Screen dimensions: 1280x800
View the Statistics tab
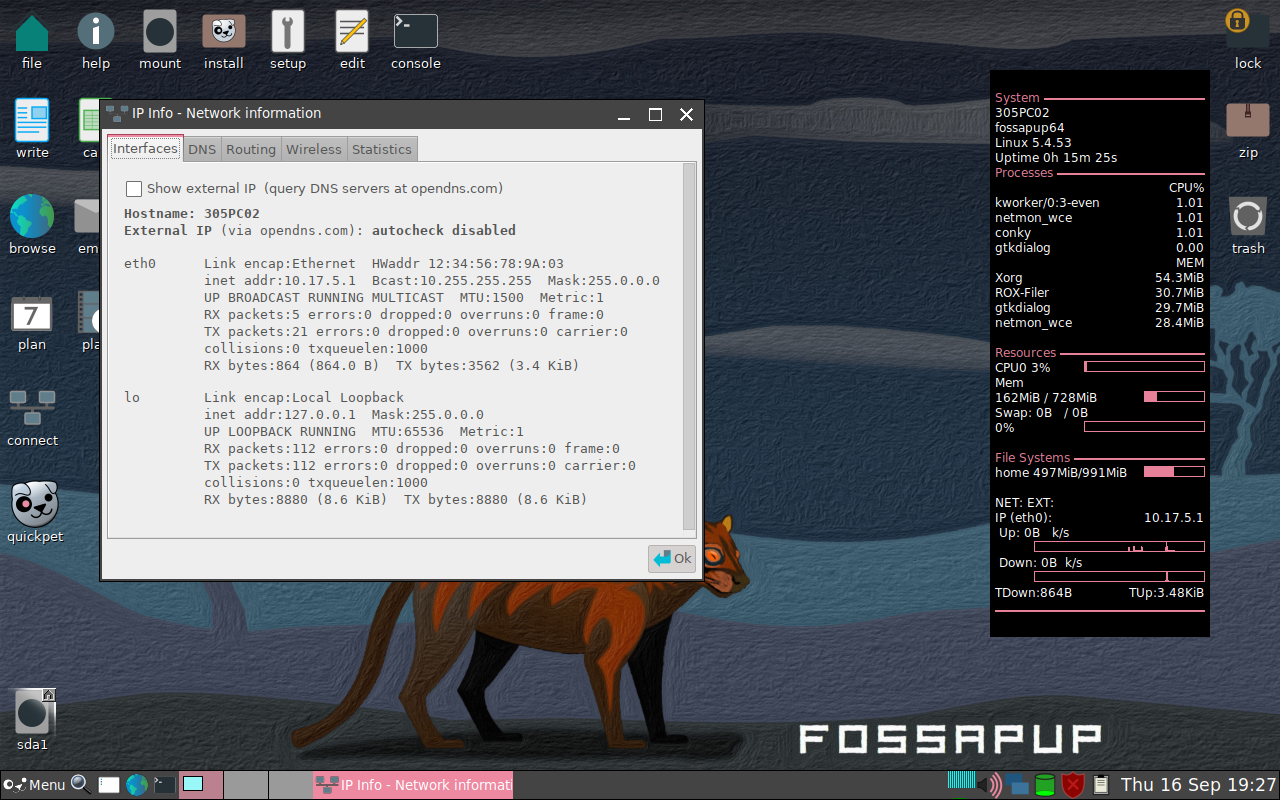(381, 149)
